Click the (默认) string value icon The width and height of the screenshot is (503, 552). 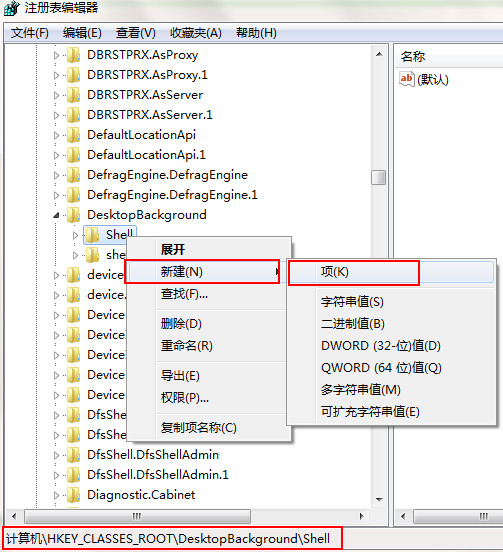[x=407, y=79]
